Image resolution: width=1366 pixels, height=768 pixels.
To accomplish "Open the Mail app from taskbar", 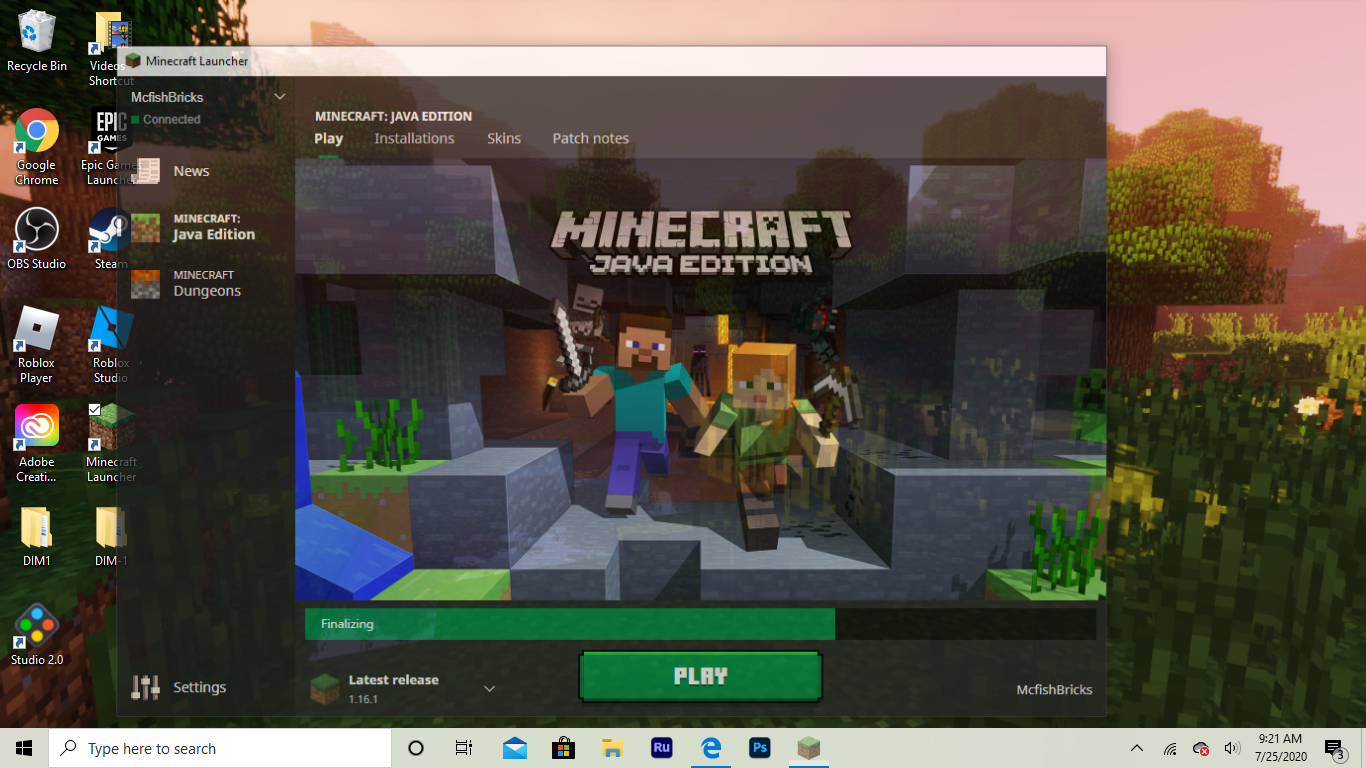I will [x=515, y=748].
